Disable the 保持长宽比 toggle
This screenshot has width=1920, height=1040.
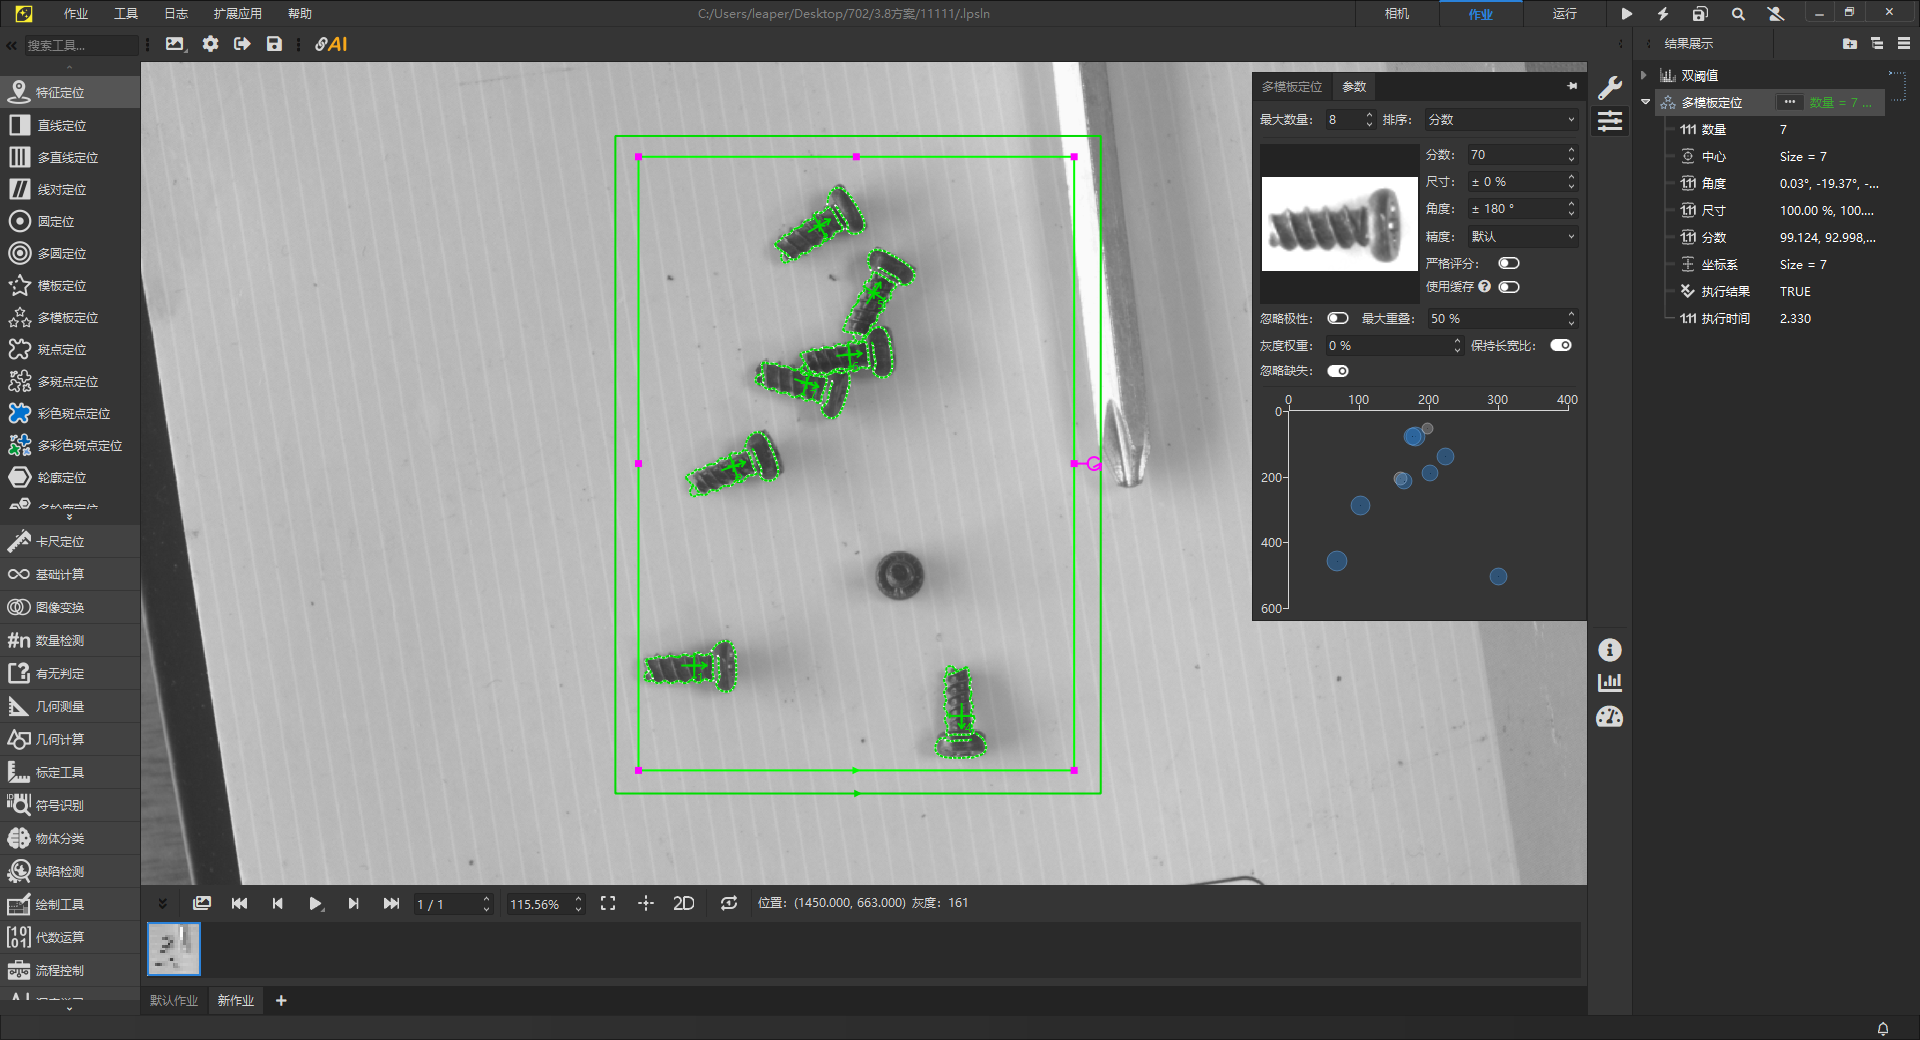tap(1560, 345)
